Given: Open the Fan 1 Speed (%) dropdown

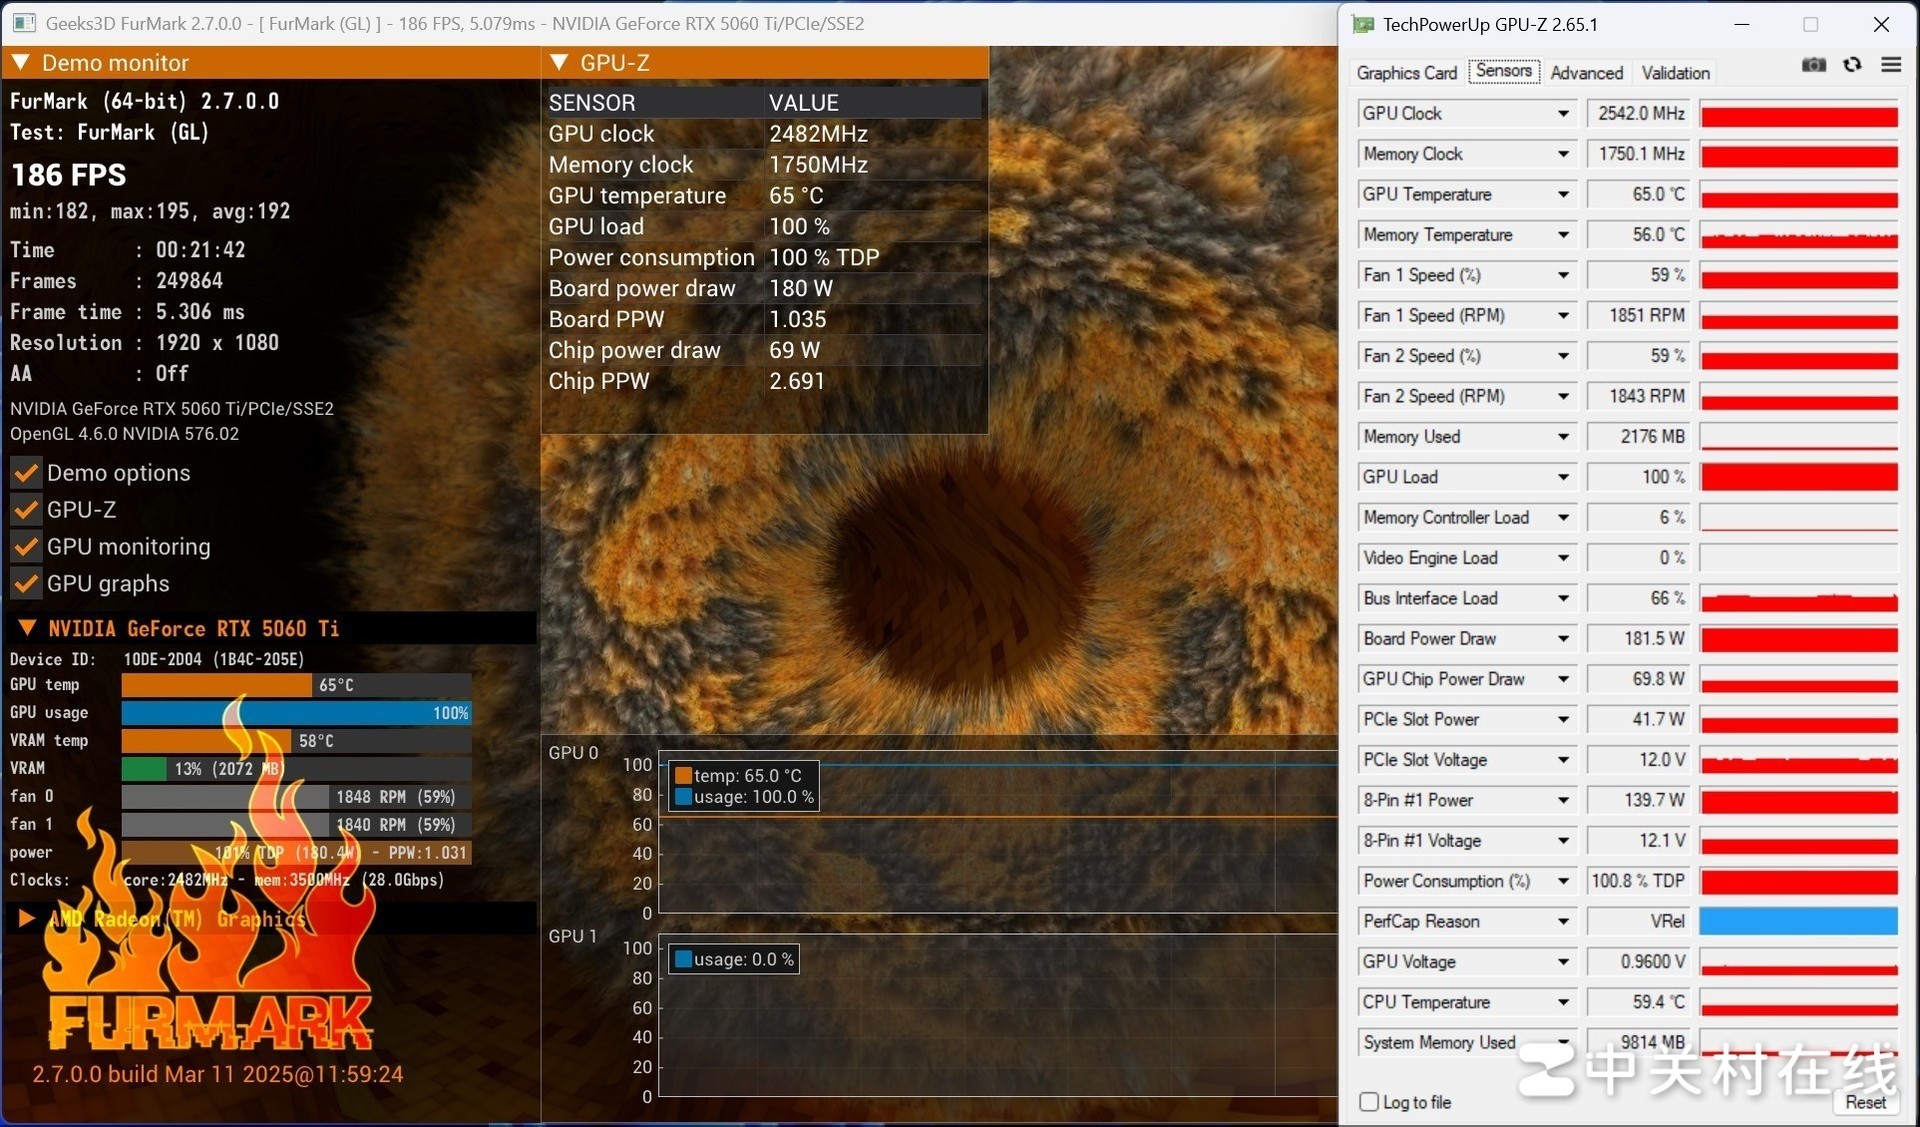Looking at the screenshot, I should click(1563, 275).
